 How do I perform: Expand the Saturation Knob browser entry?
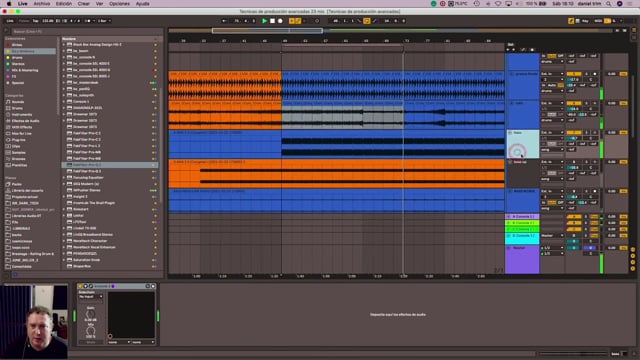click(x=64, y=260)
